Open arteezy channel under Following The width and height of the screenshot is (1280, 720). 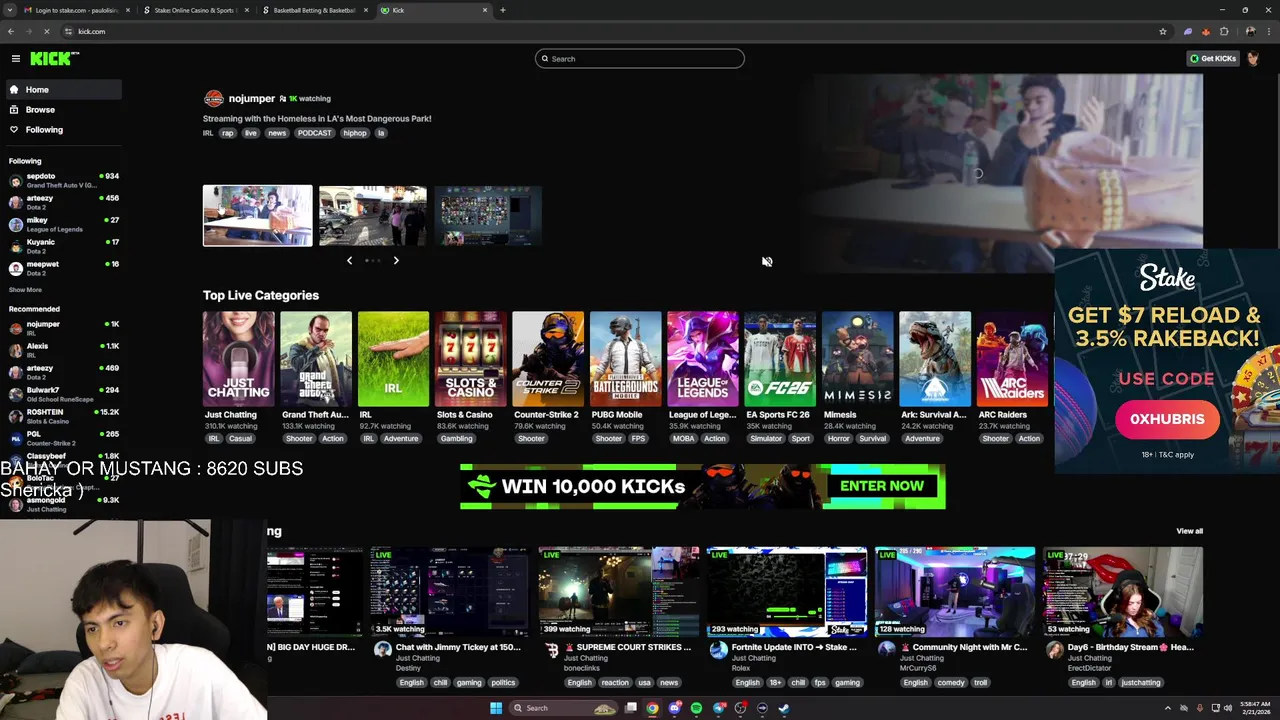pos(62,202)
